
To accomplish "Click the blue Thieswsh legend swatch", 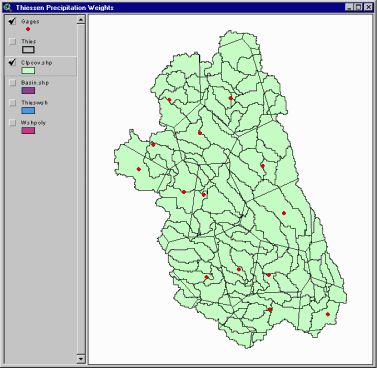I will point(28,111).
